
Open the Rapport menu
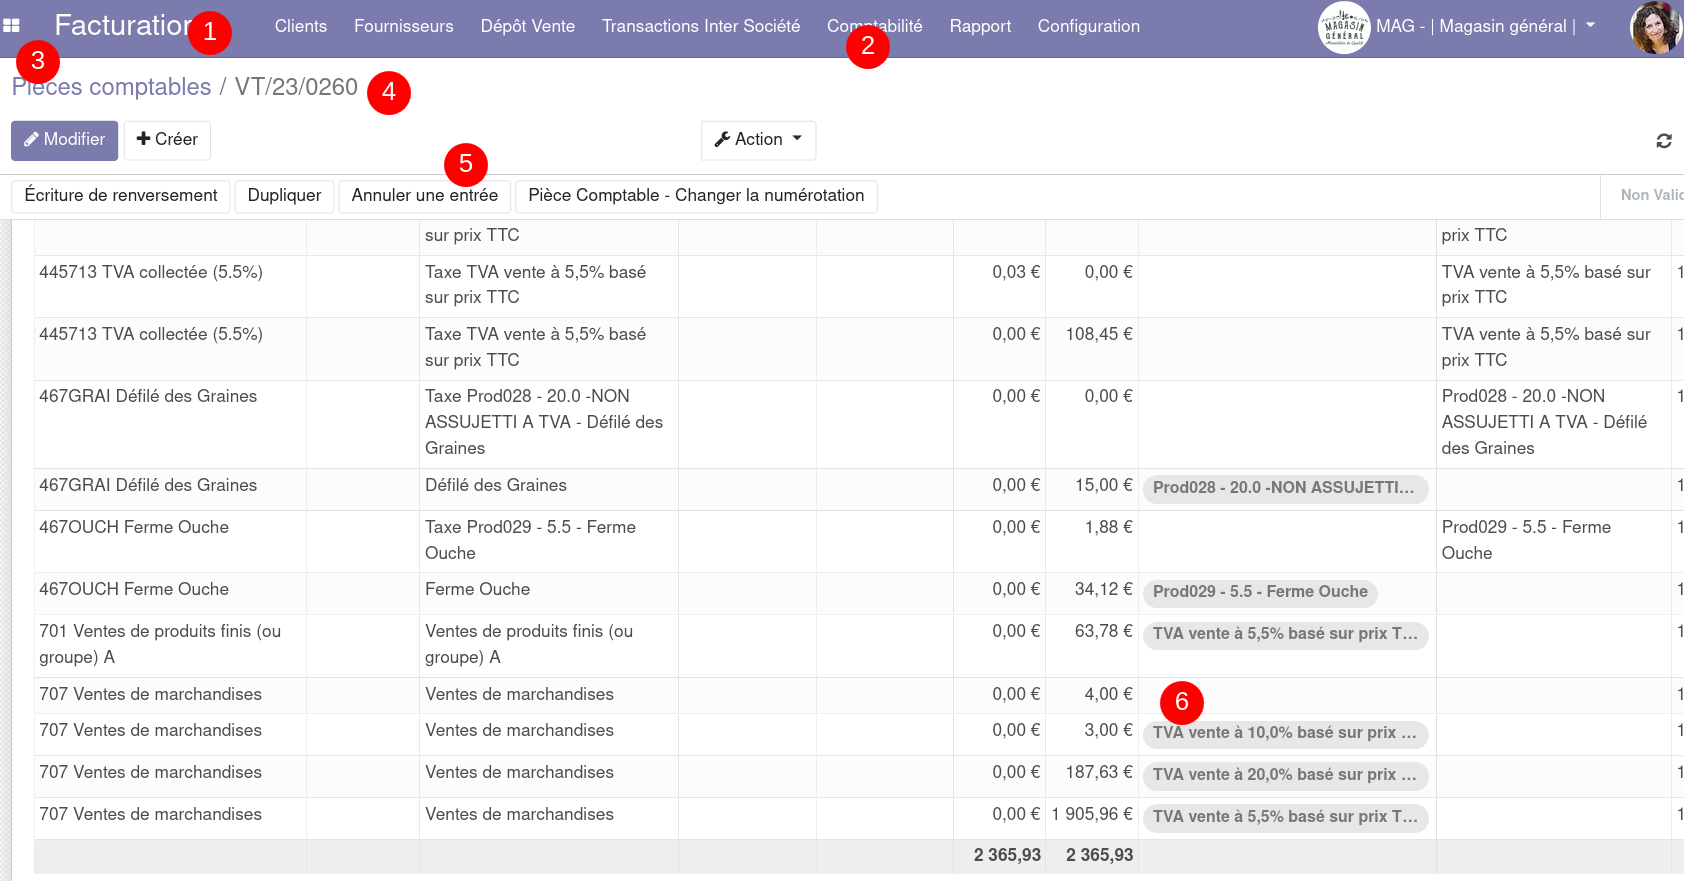979,27
